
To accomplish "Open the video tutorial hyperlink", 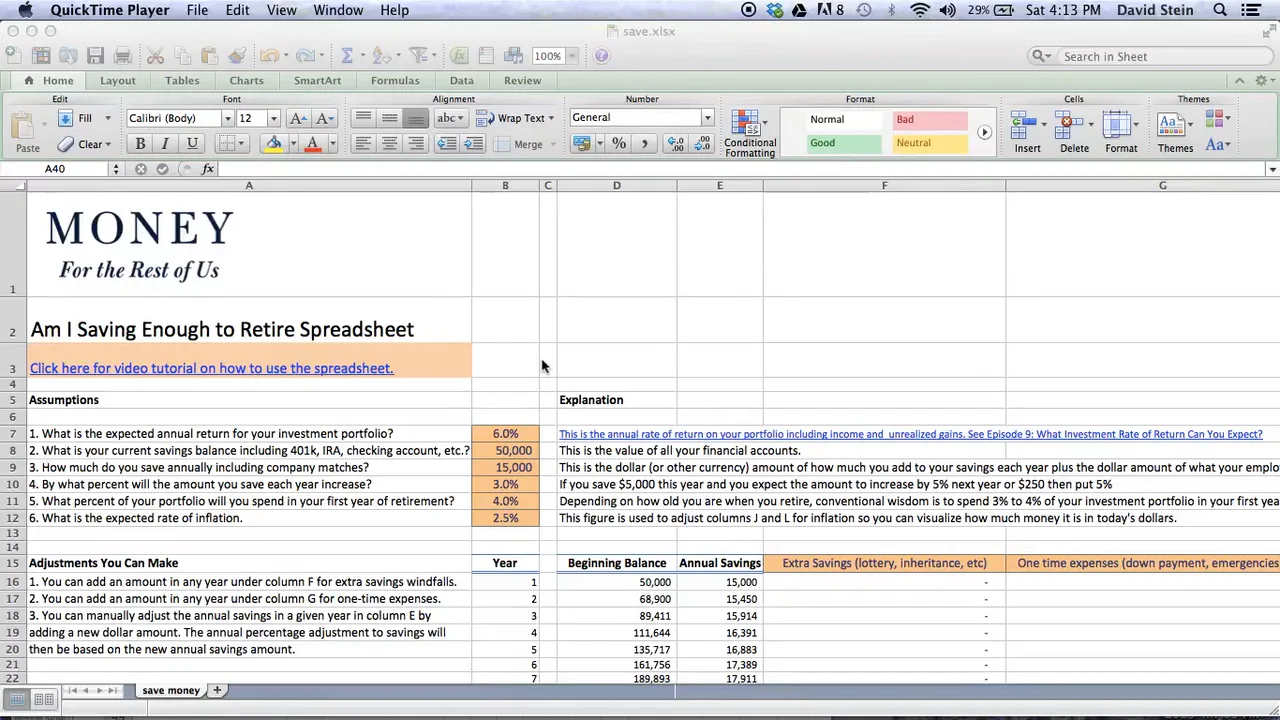I will (x=211, y=368).
